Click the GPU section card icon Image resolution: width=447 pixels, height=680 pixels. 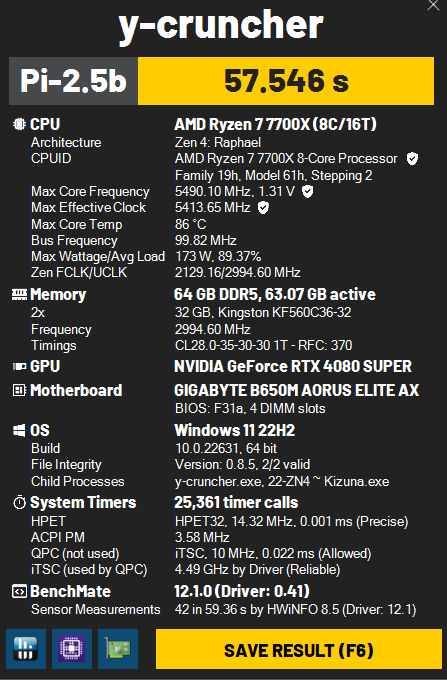19,367
